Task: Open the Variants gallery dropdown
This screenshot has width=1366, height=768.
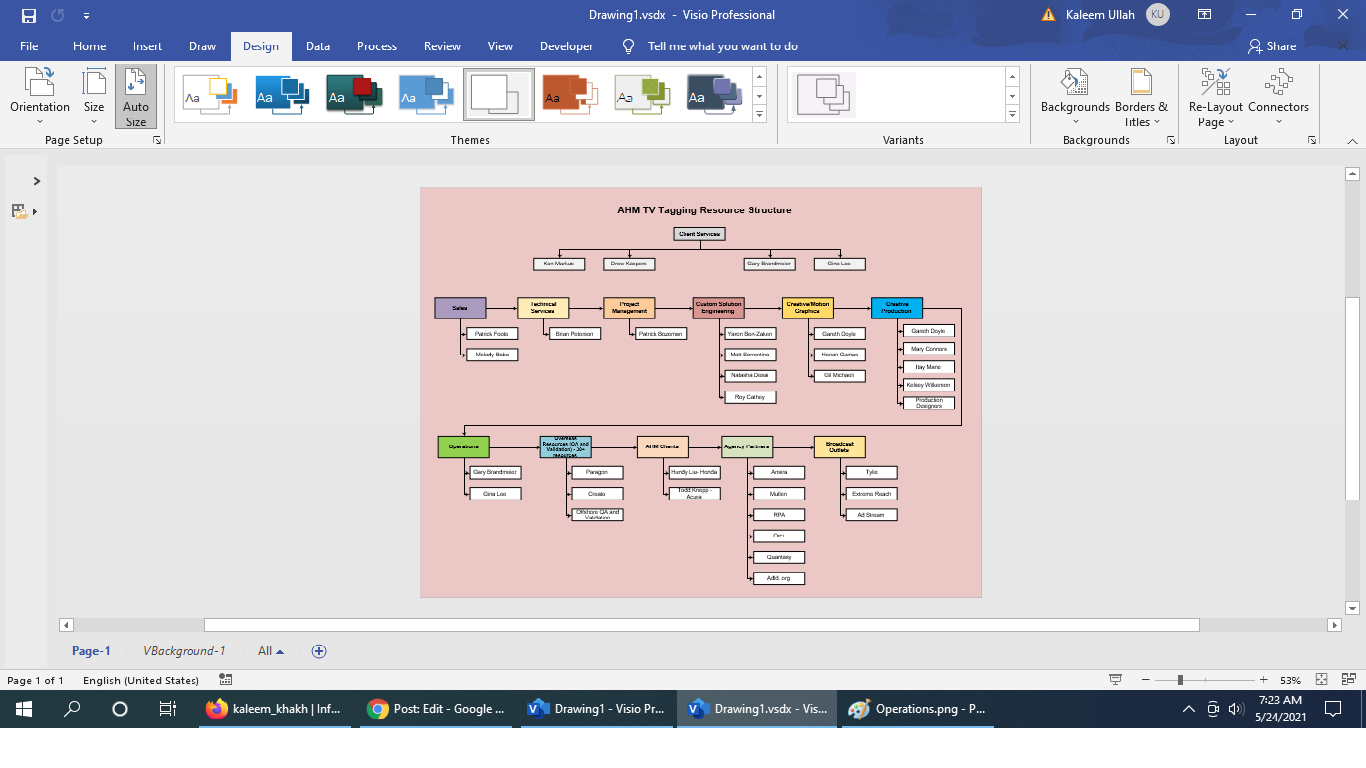Action: (1012, 114)
